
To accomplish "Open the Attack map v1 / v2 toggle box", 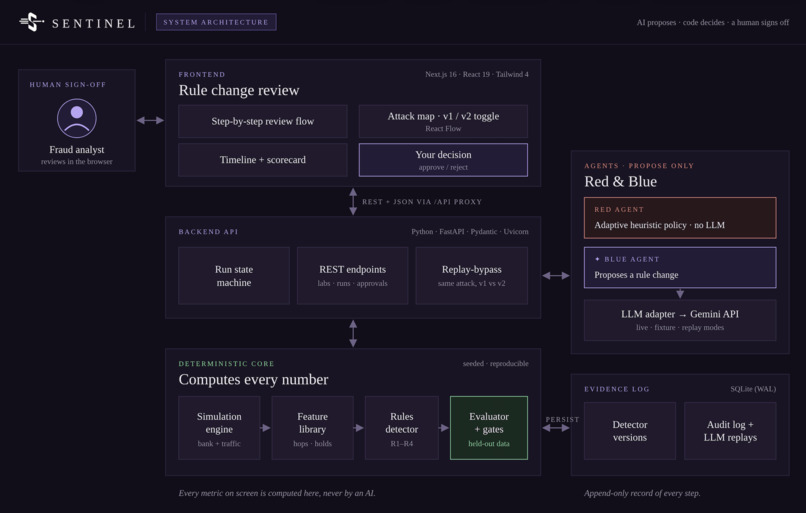I will pos(443,121).
